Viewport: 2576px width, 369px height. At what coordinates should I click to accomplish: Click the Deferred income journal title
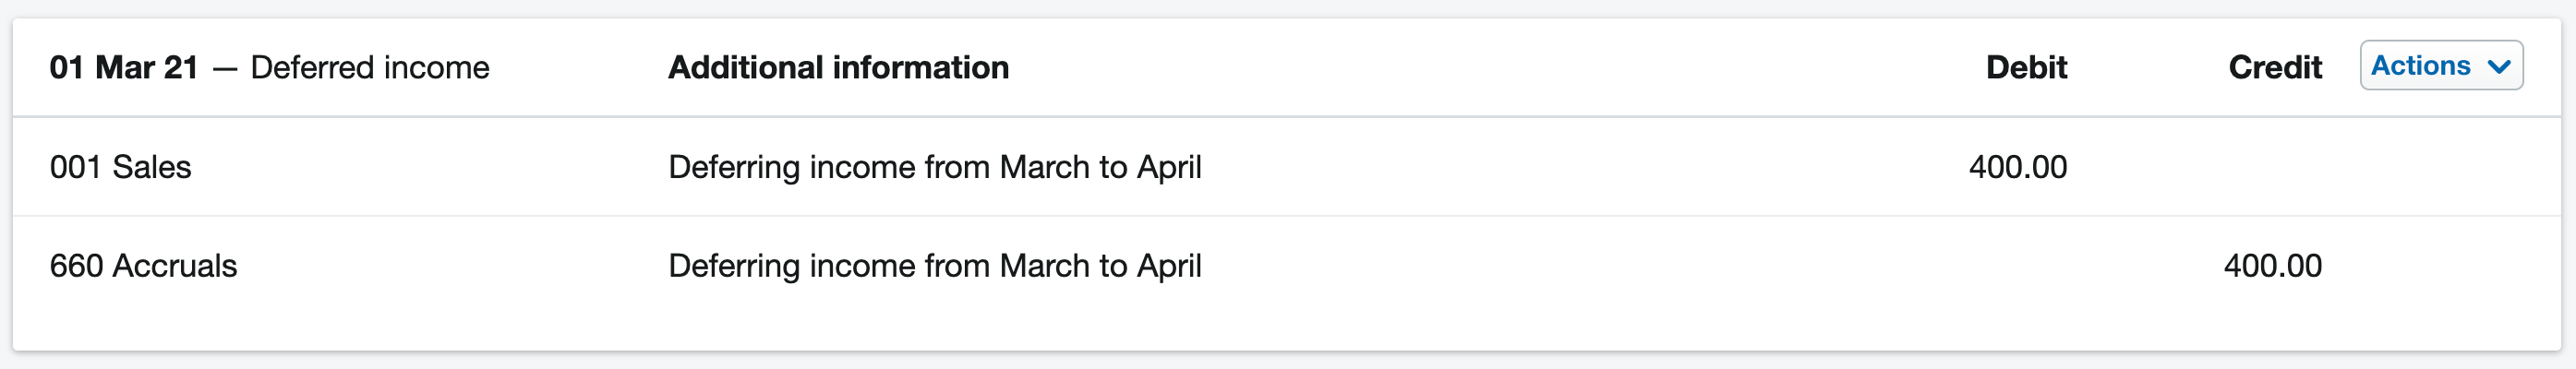click(x=370, y=67)
